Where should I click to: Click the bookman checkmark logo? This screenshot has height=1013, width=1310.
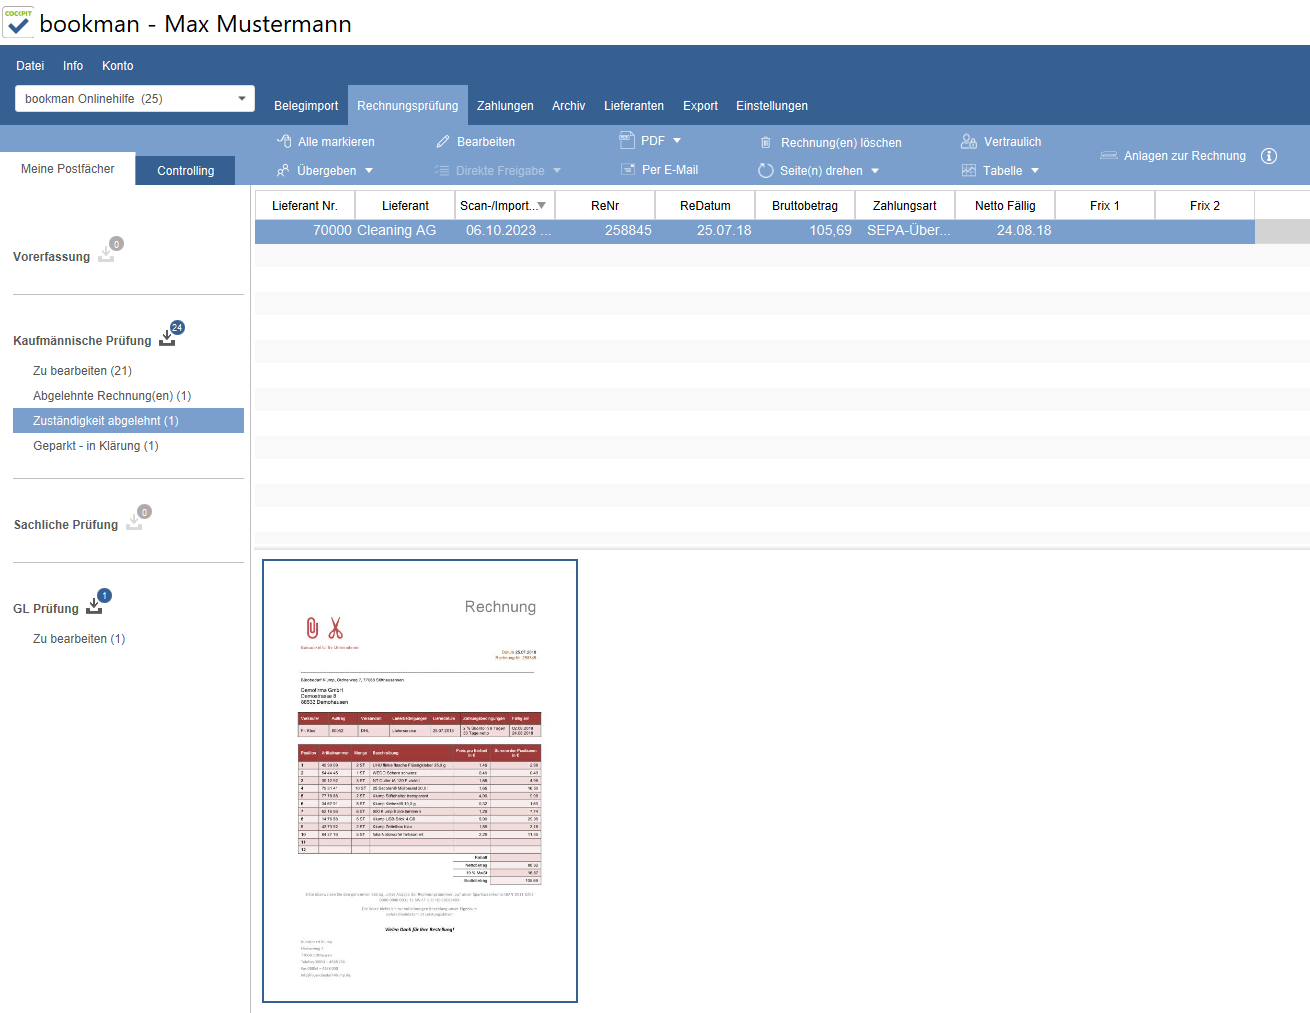pos(18,22)
